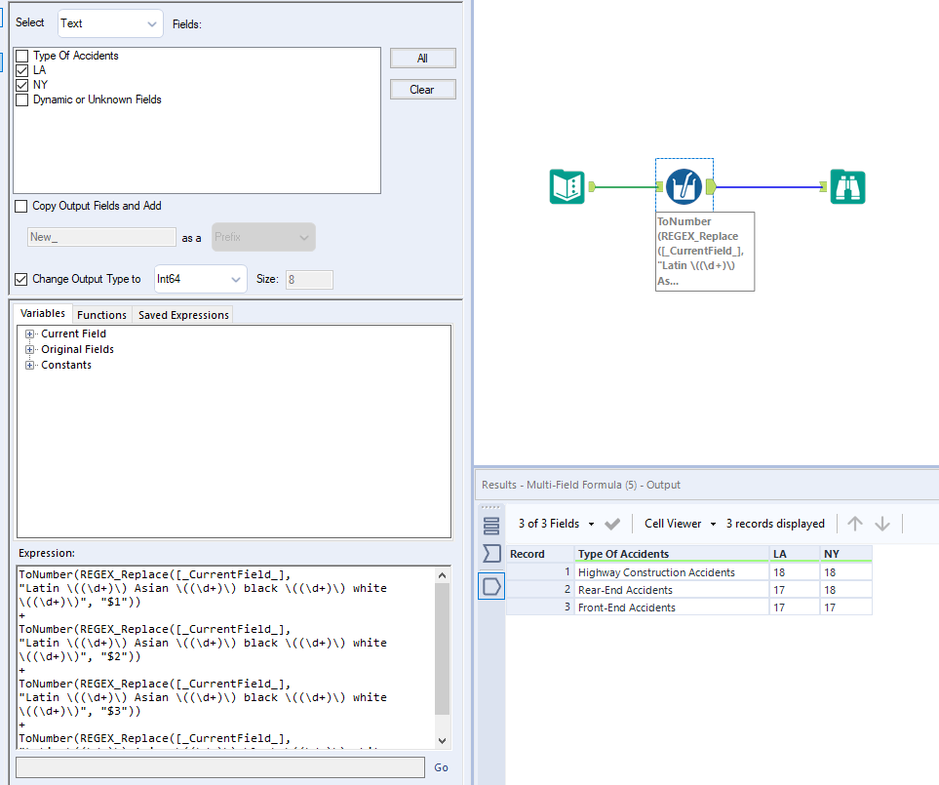Click the NY column header in Results
The height and width of the screenshot is (785, 939).
(x=846, y=554)
